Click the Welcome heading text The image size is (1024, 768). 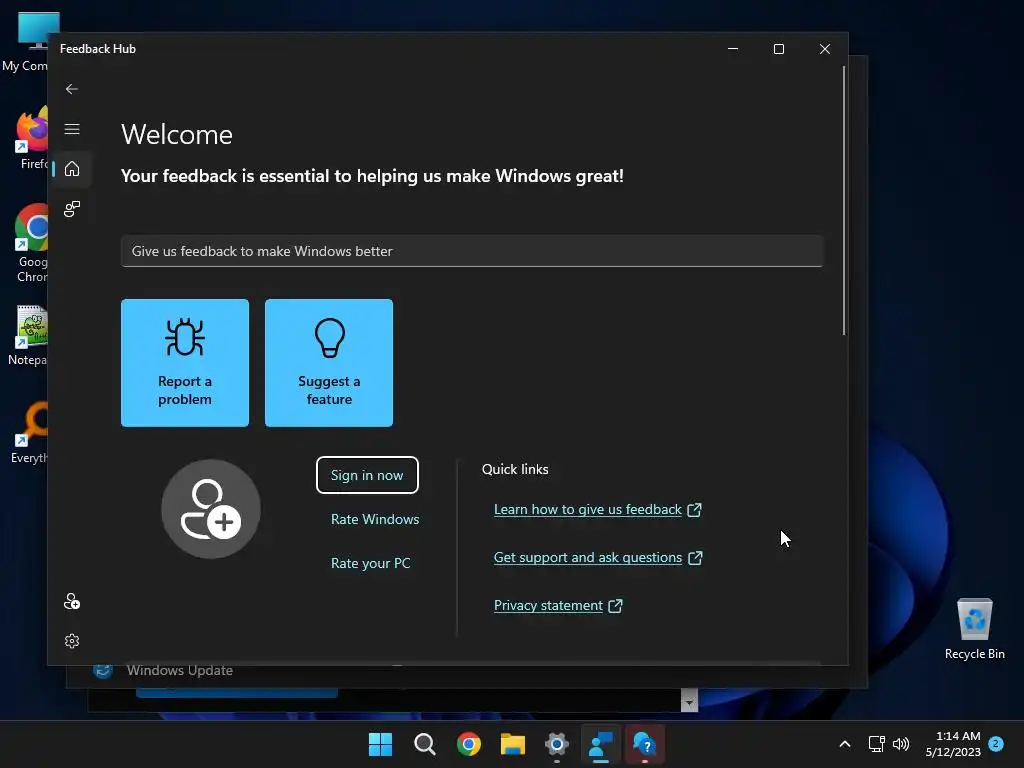tap(177, 135)
